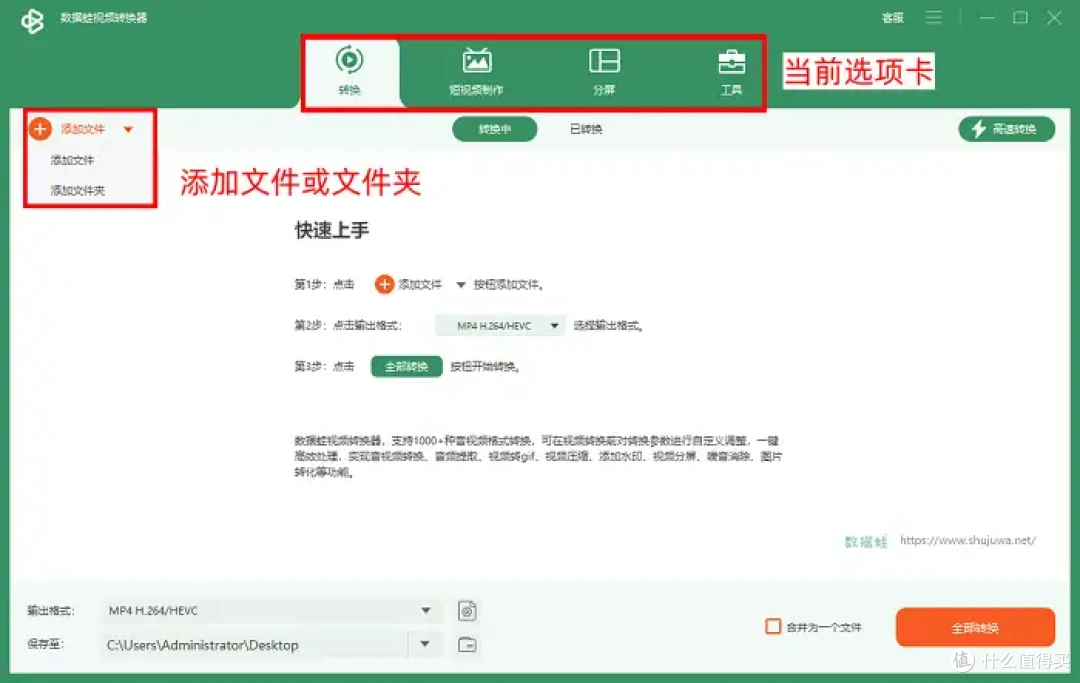Viewport: 1080px width, 683px height.
Task: Open the output folder icon
Action: click(x=467, y=645)
